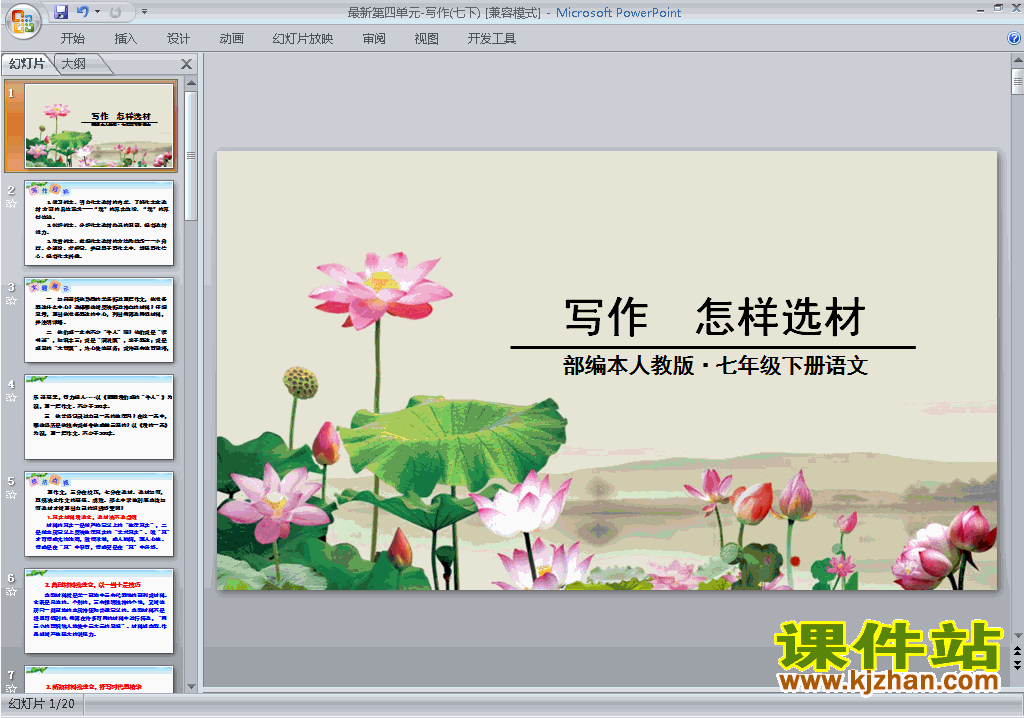Open the undo history dropdown arrow
Image resolution: width=1024 pixels, height=718 pixels.
click(97, 12)
